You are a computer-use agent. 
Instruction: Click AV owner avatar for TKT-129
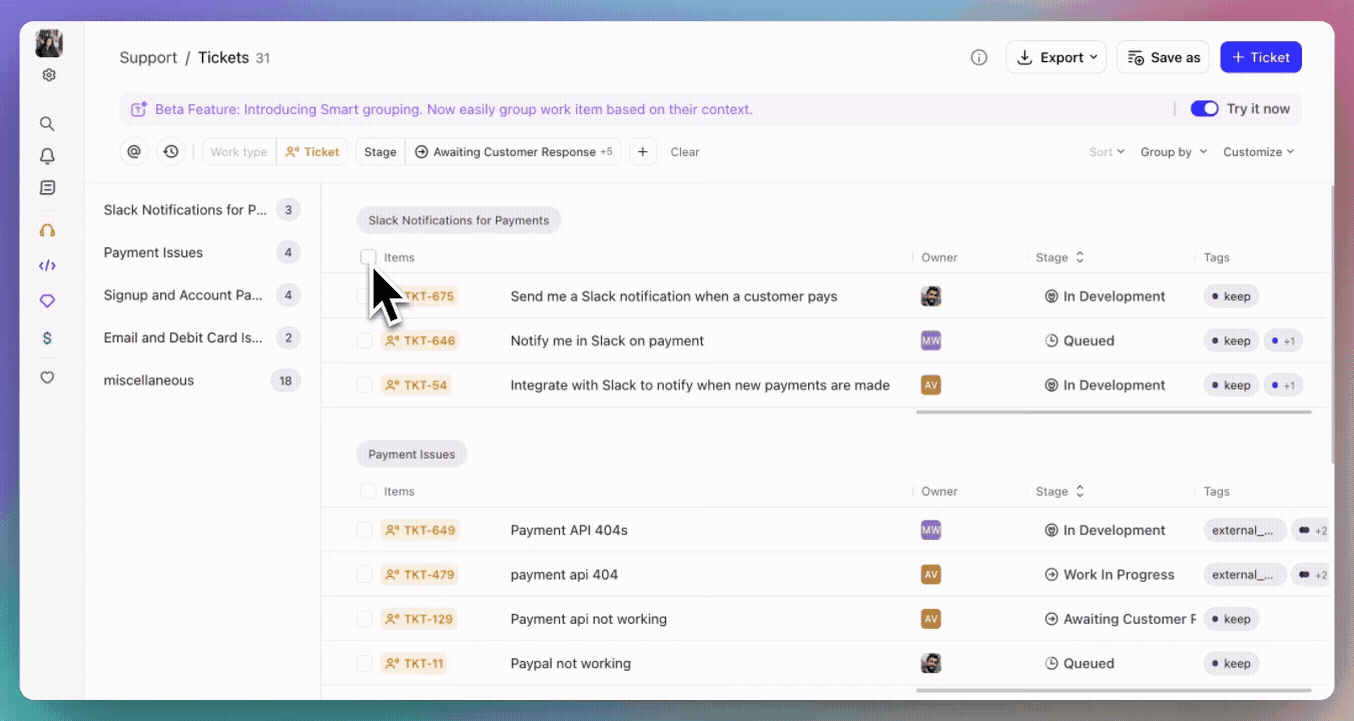[x=931, y=619]
